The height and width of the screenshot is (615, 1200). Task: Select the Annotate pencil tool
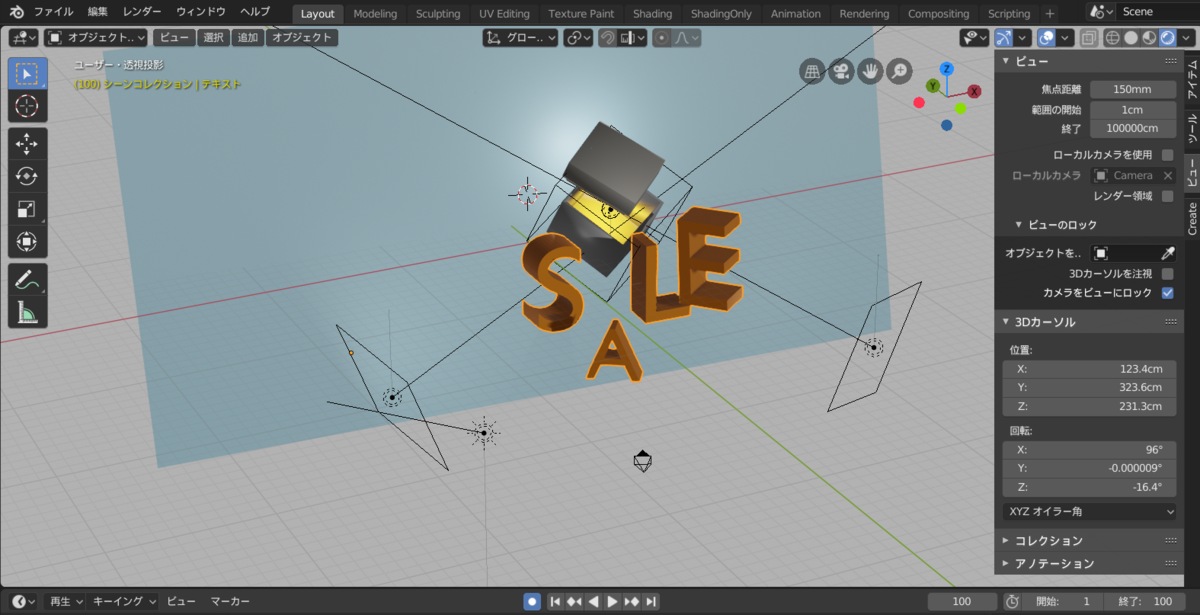click(27, 280)
